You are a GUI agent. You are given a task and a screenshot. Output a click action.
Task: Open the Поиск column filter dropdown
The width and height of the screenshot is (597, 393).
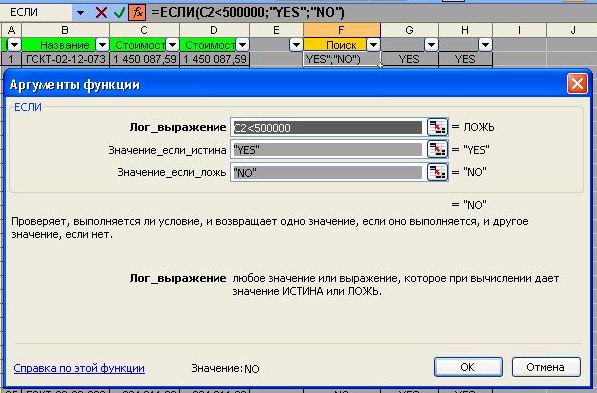pyautogui.click(x=373, y=45)
